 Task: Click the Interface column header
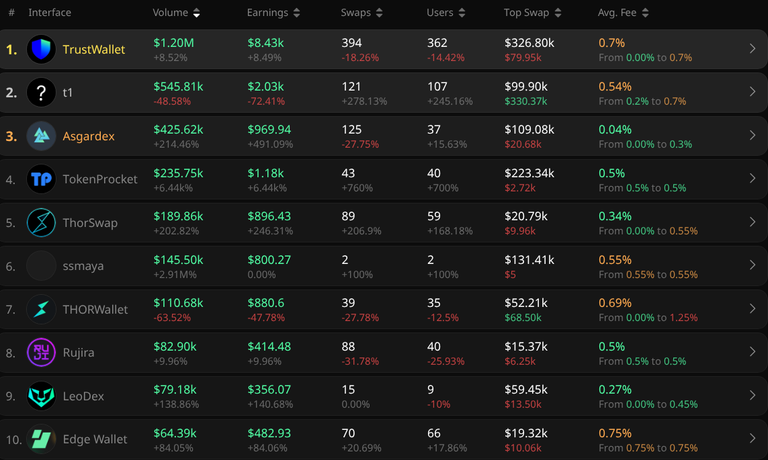[x=49, y=13]
